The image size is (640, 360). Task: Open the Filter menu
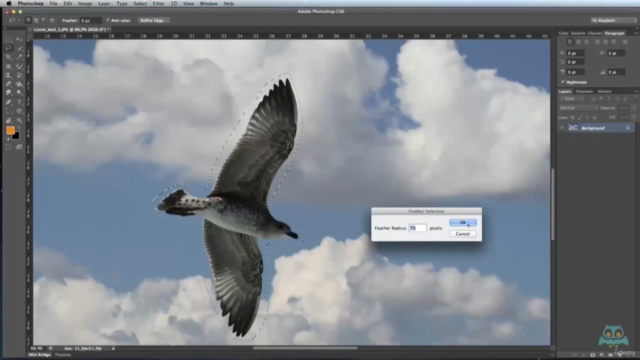click(x=158, y=3)
